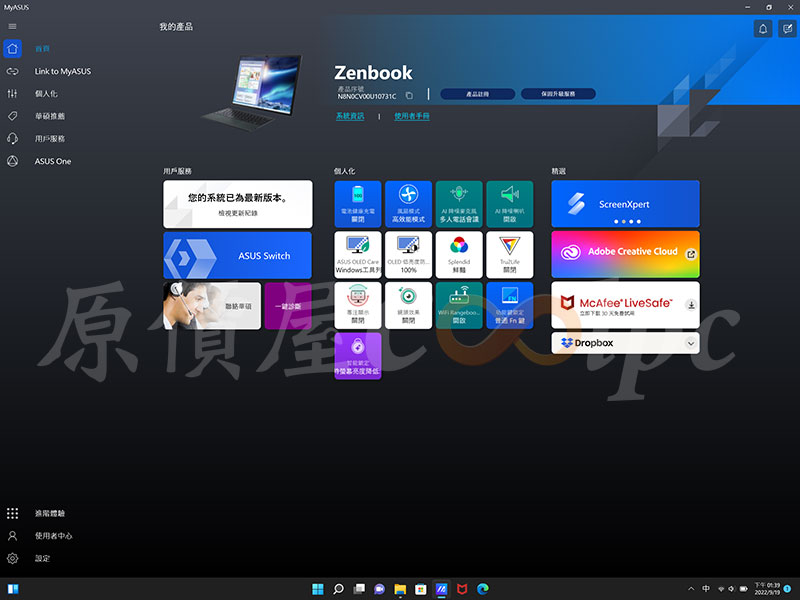Expand the Dropbox card
Image resolution: width=800 pixels, height=600 pixels.
tap(691, 343)
